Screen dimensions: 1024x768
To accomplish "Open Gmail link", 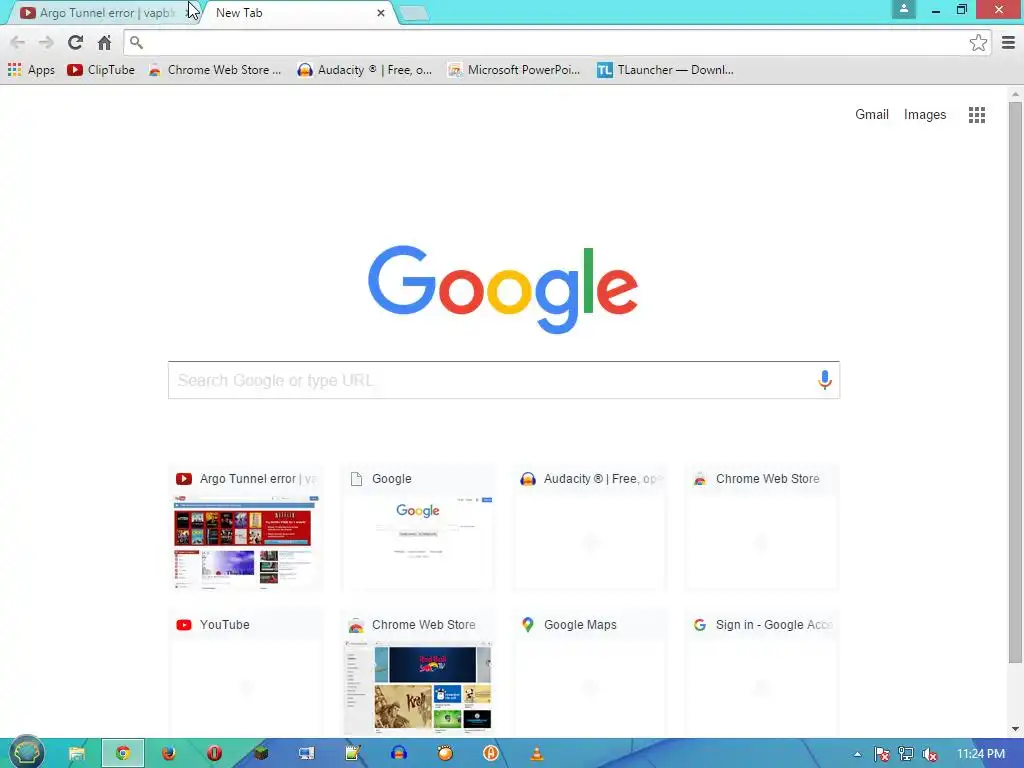I will pos(872,114).
